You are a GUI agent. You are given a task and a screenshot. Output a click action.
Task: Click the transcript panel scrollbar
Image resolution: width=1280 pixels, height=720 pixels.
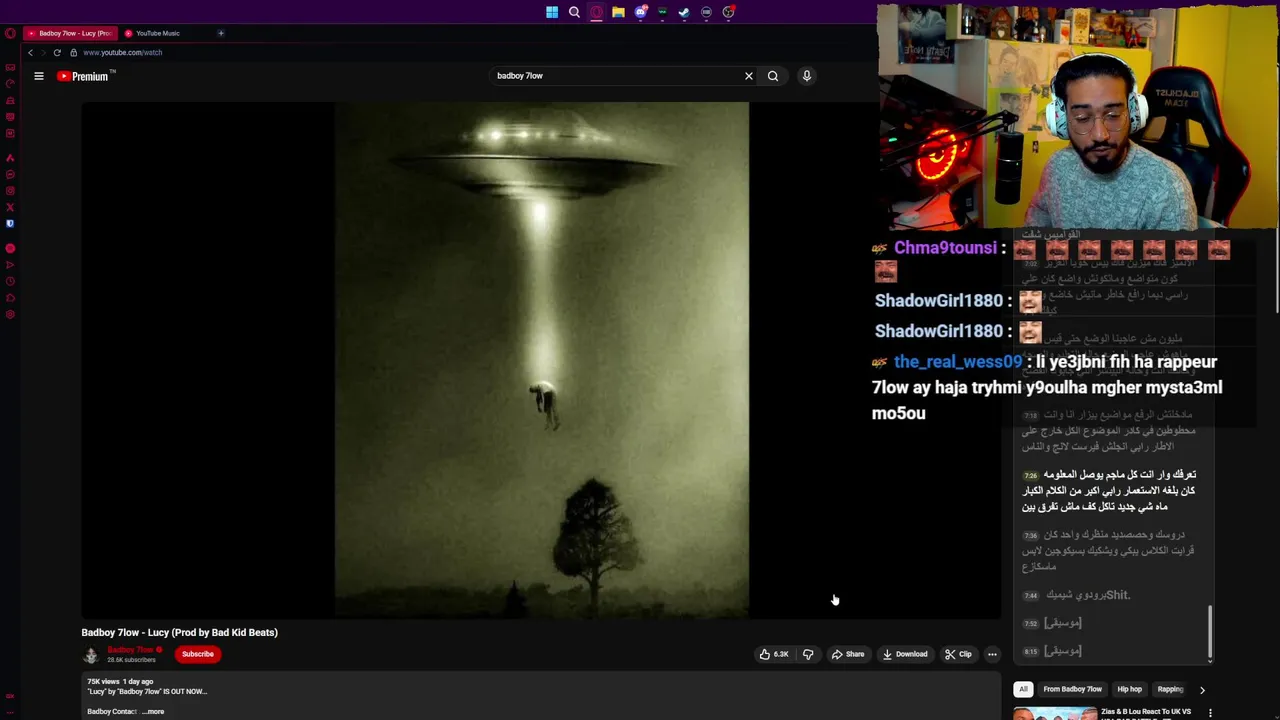click(x=1210, y=632)
